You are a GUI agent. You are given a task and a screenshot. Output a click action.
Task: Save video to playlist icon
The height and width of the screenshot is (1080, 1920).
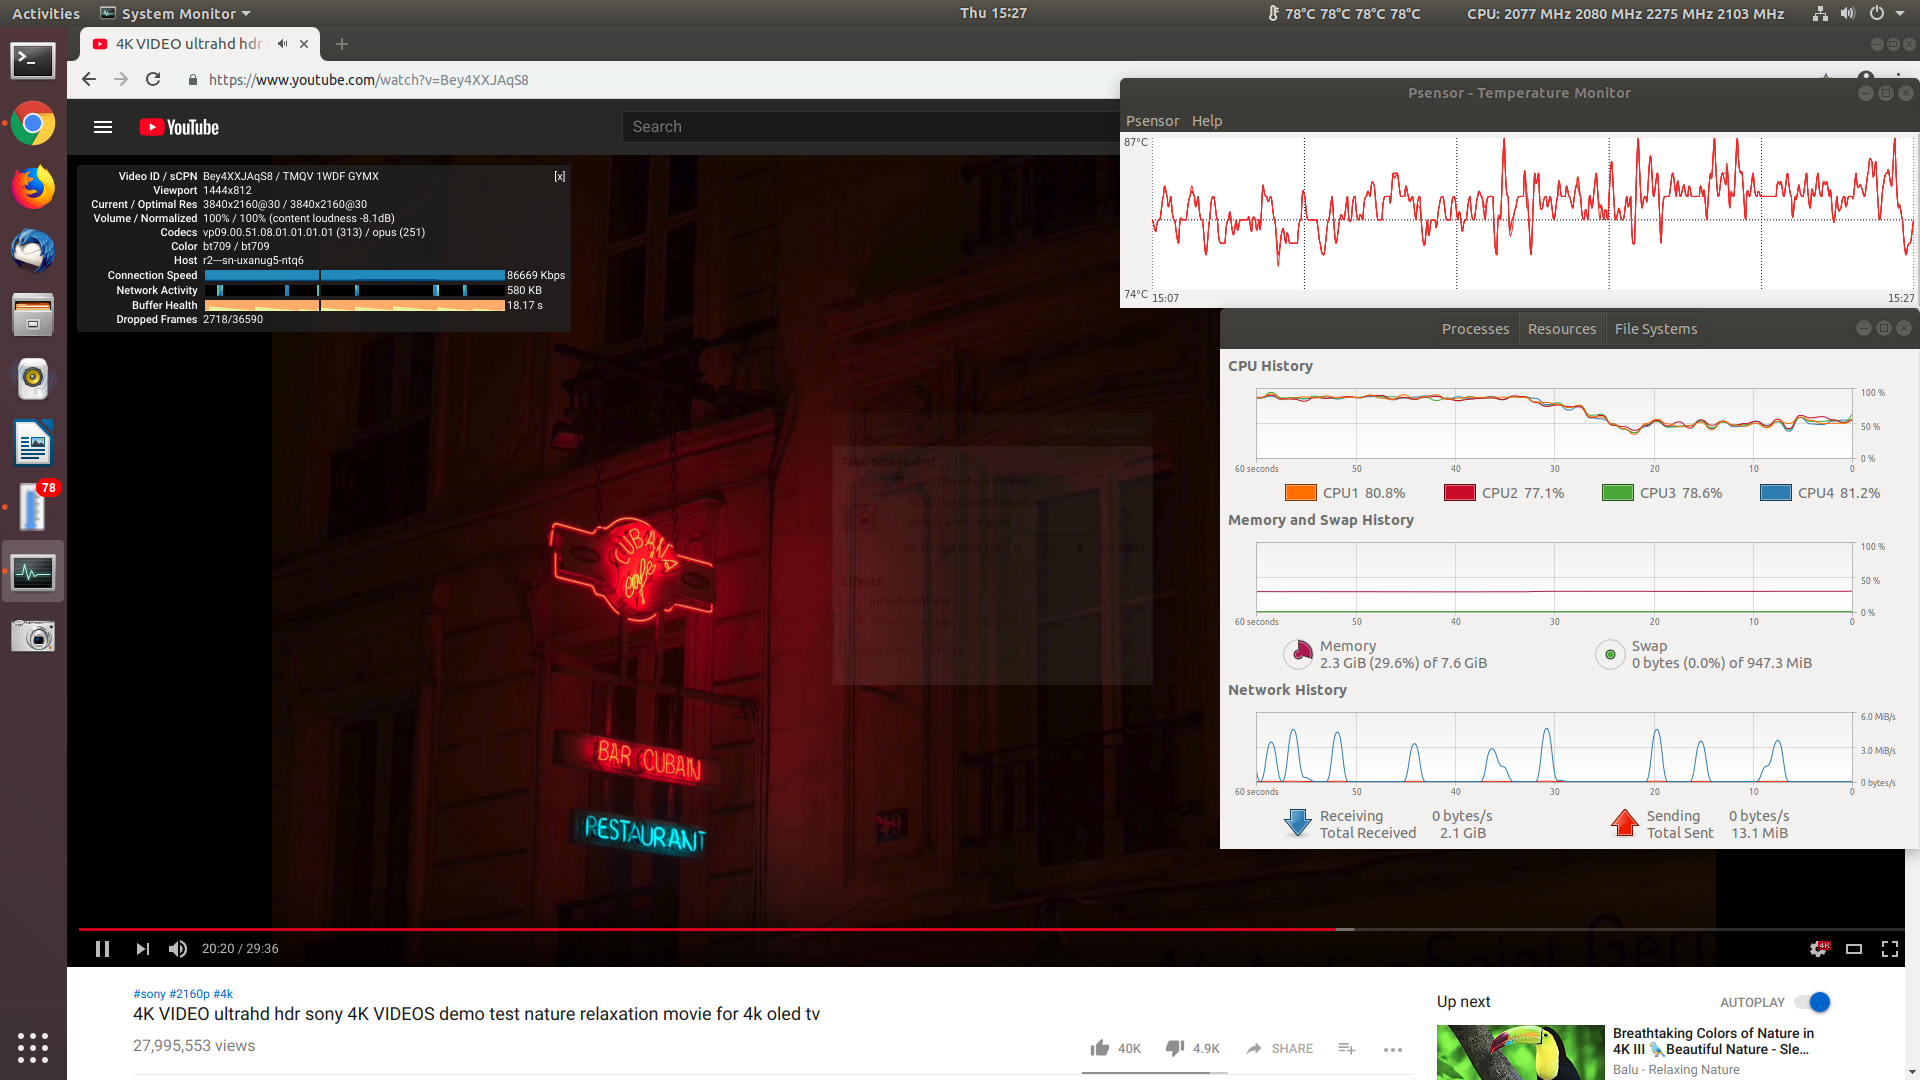(1347, 1048)
